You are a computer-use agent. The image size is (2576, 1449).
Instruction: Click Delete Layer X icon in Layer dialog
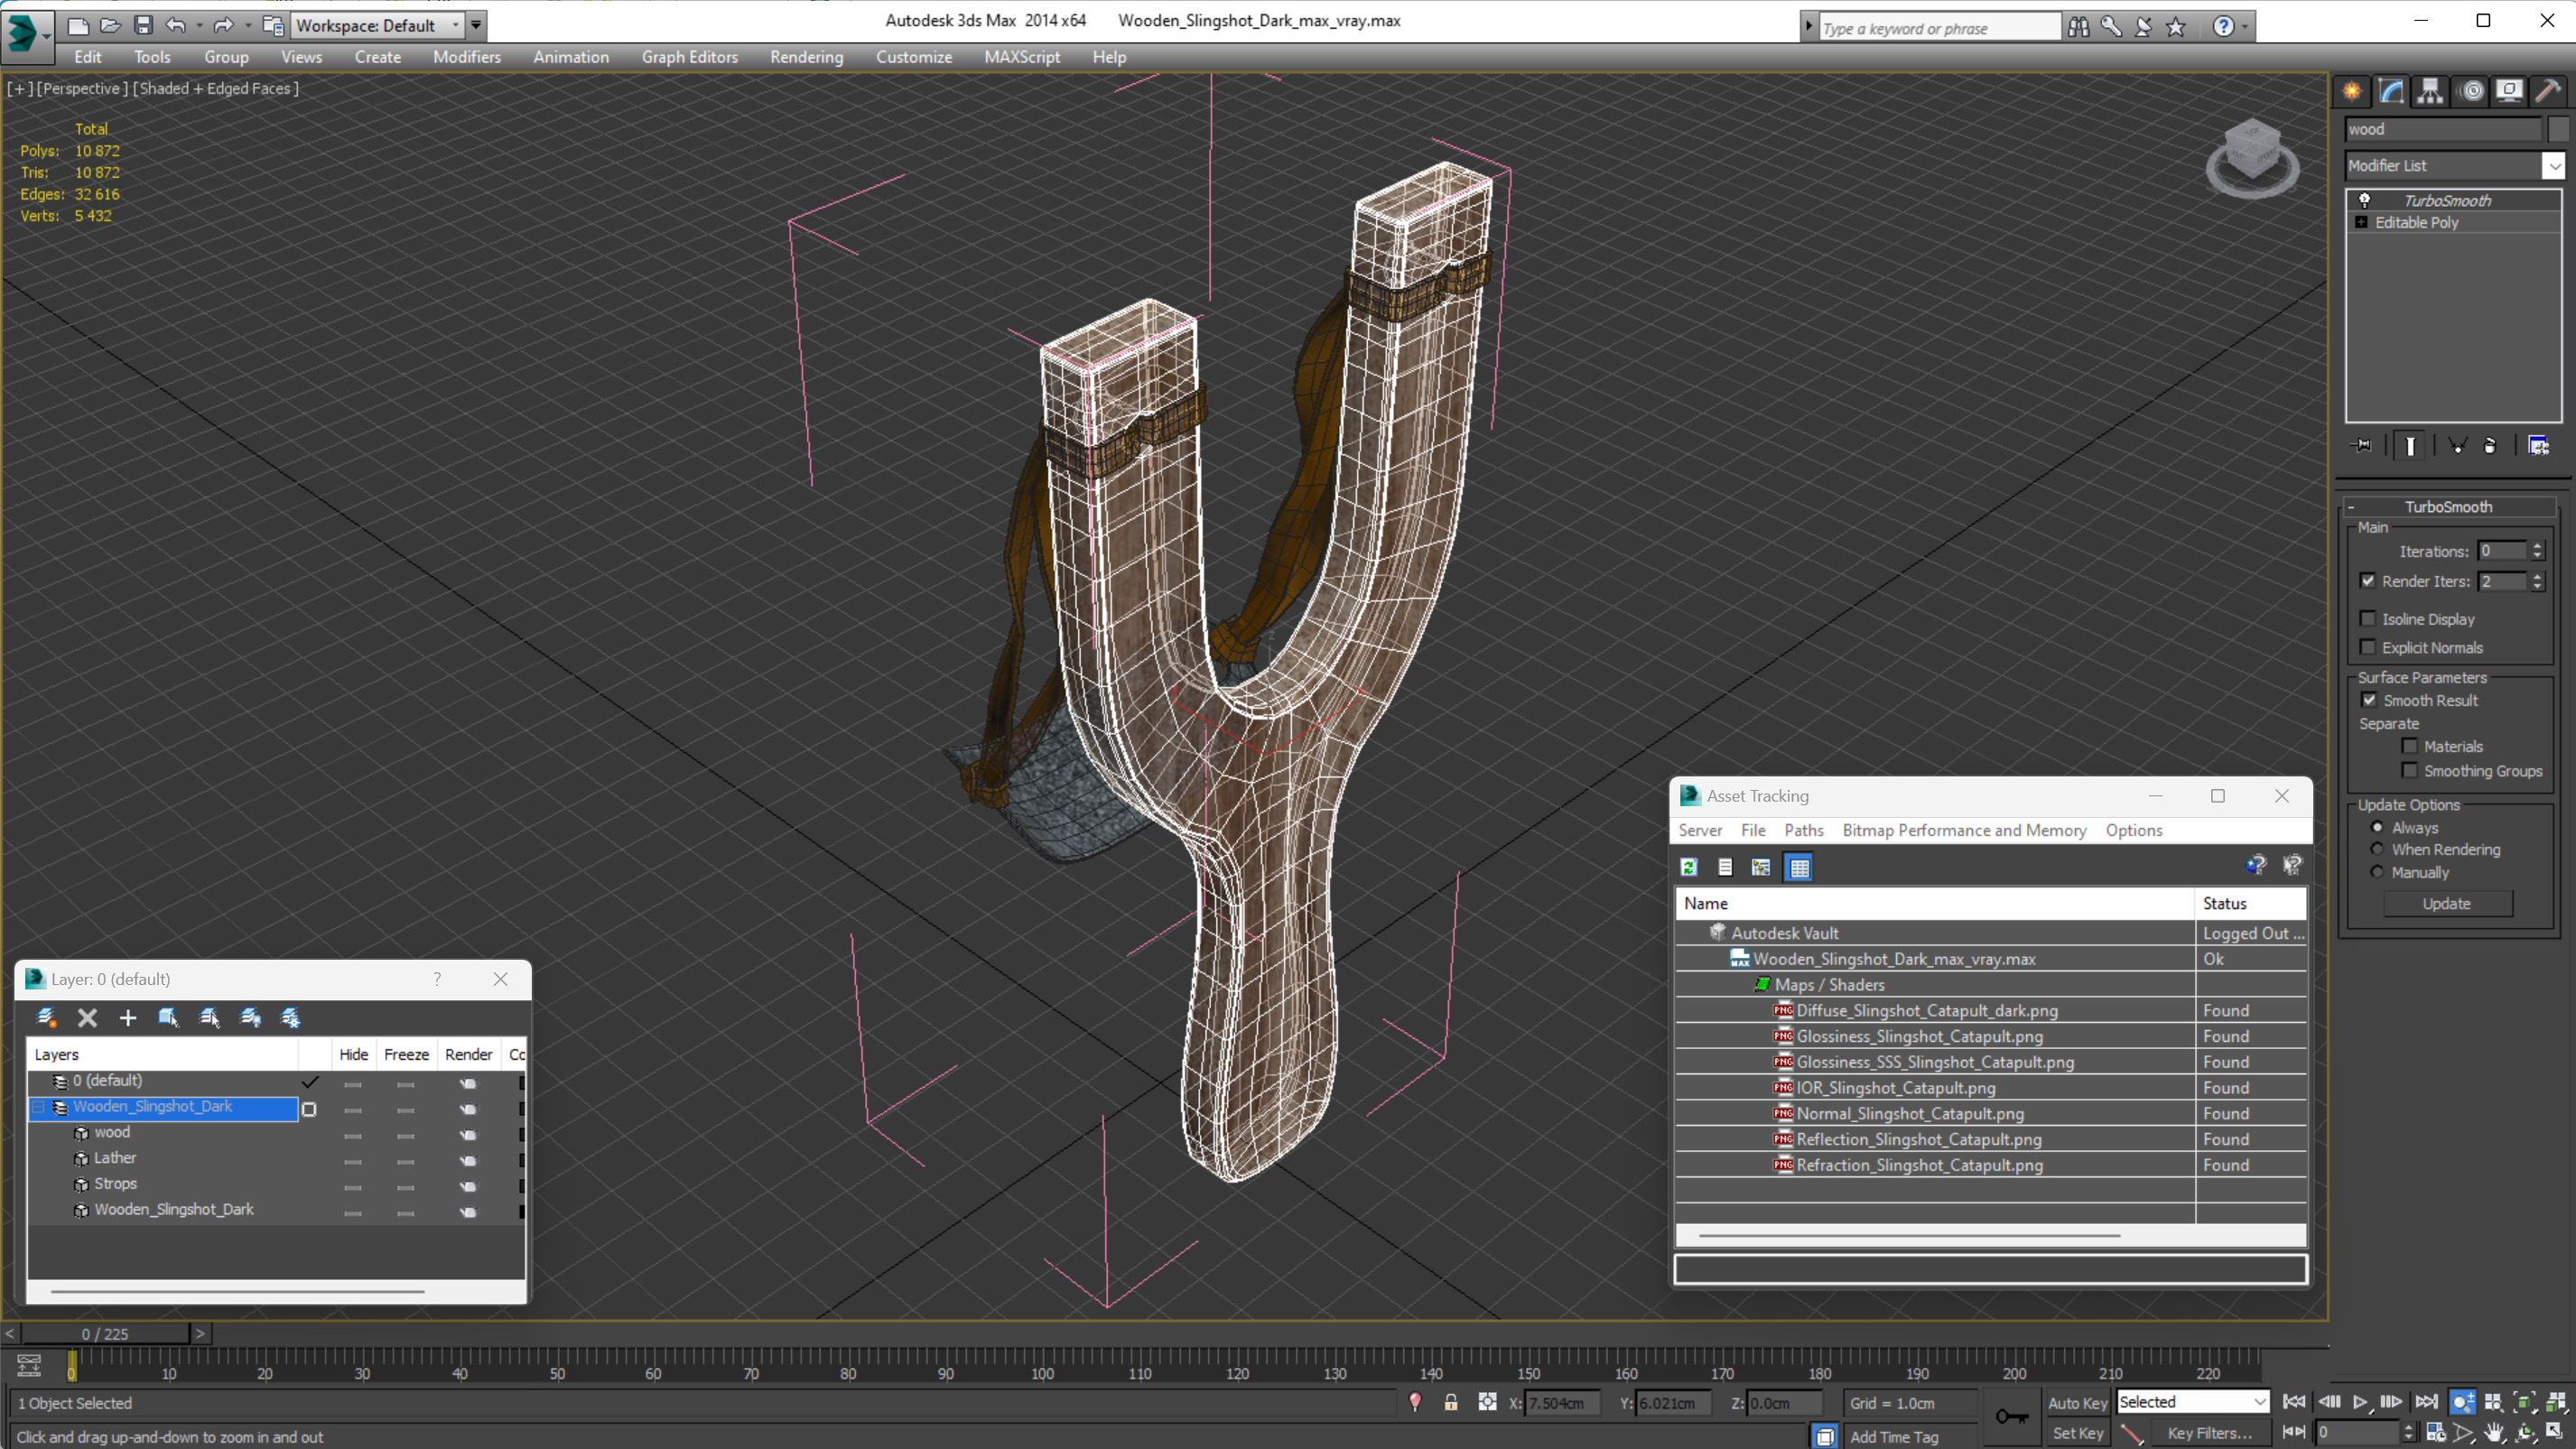(x=87, y=1018)
